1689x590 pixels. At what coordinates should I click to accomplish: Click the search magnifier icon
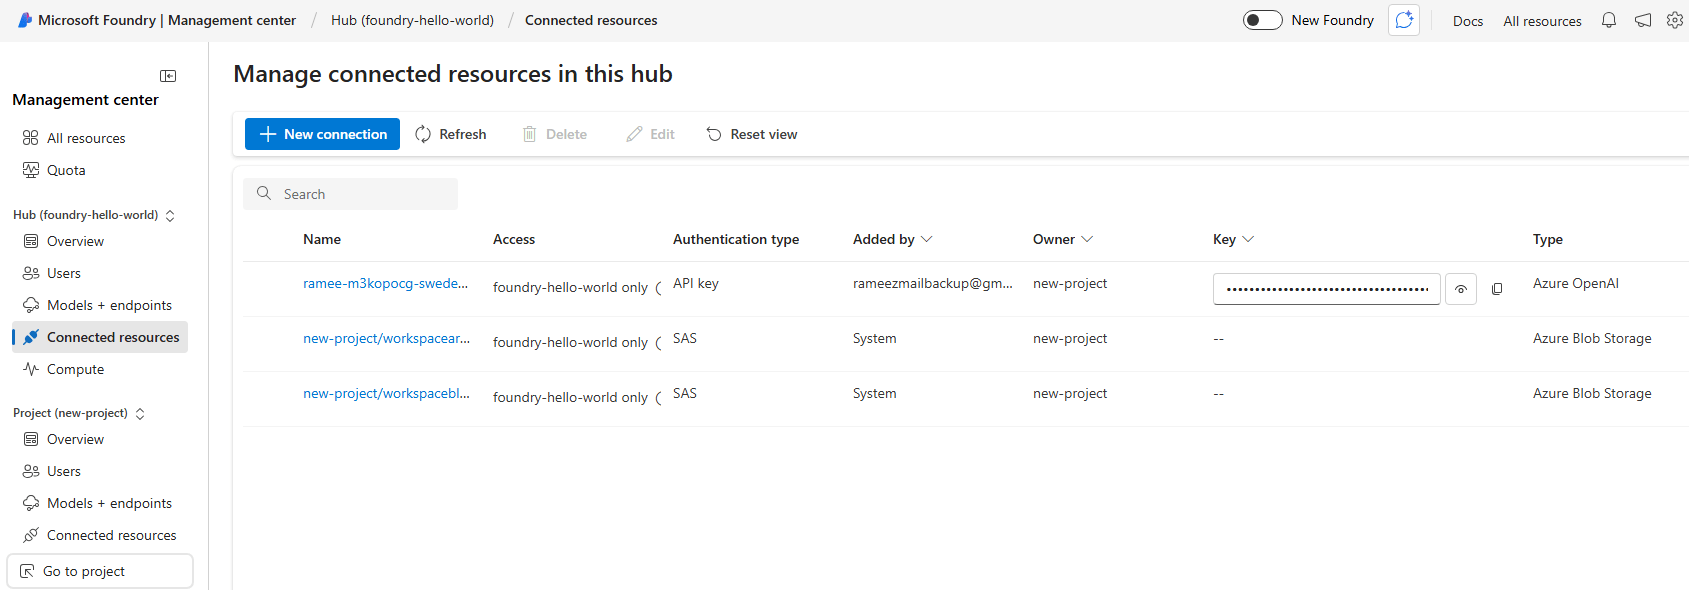(264, 193)
